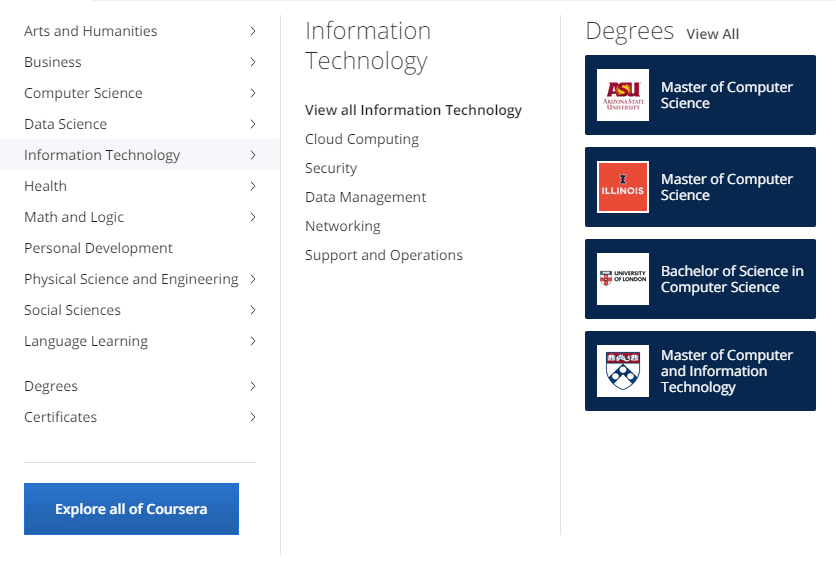Click the Illinois university logo
836x571 pixels.
click(623, 187)
